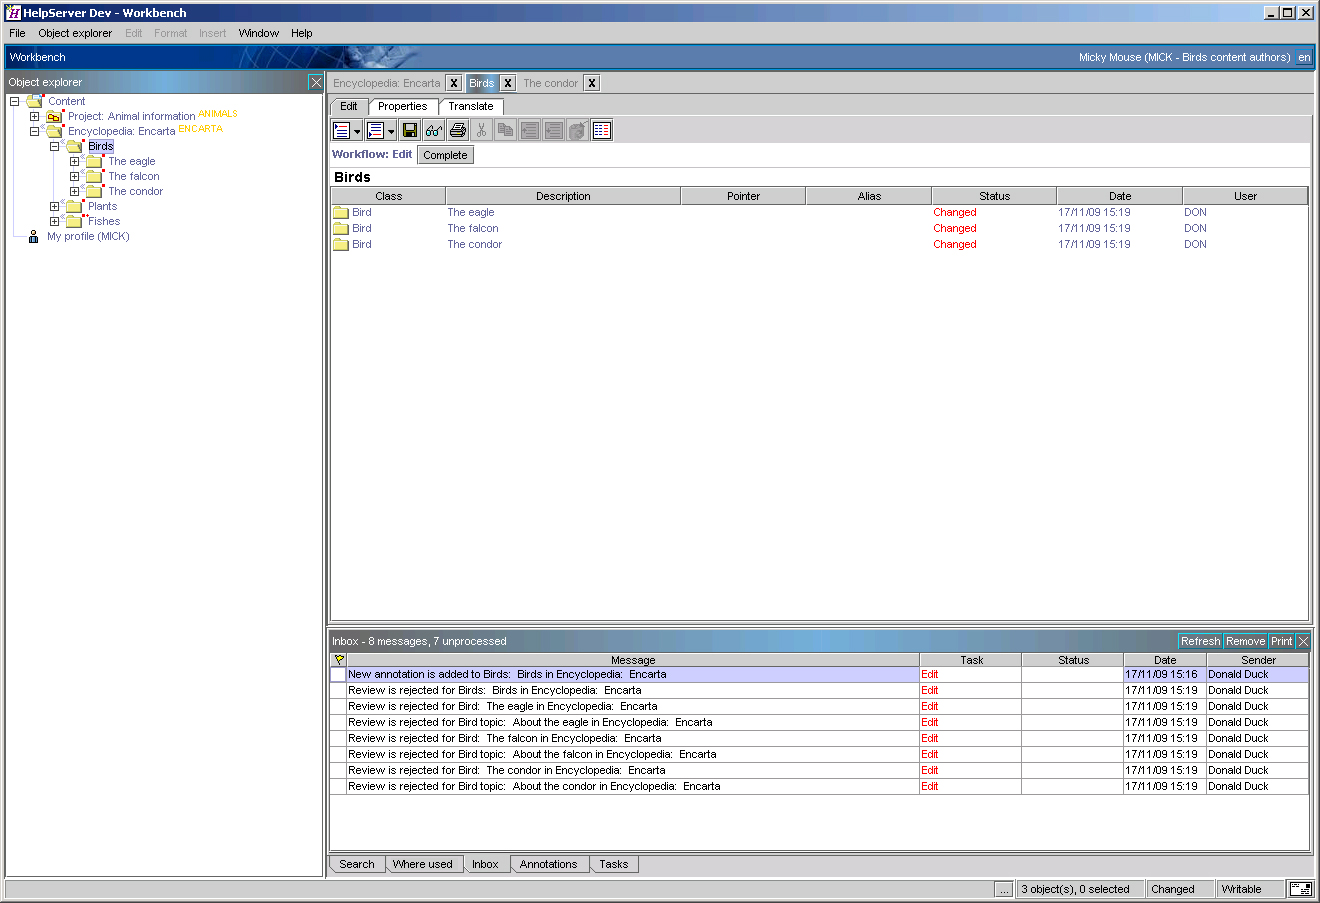Click the copy pages icon

pyautogui.click(x=505, y=130)
